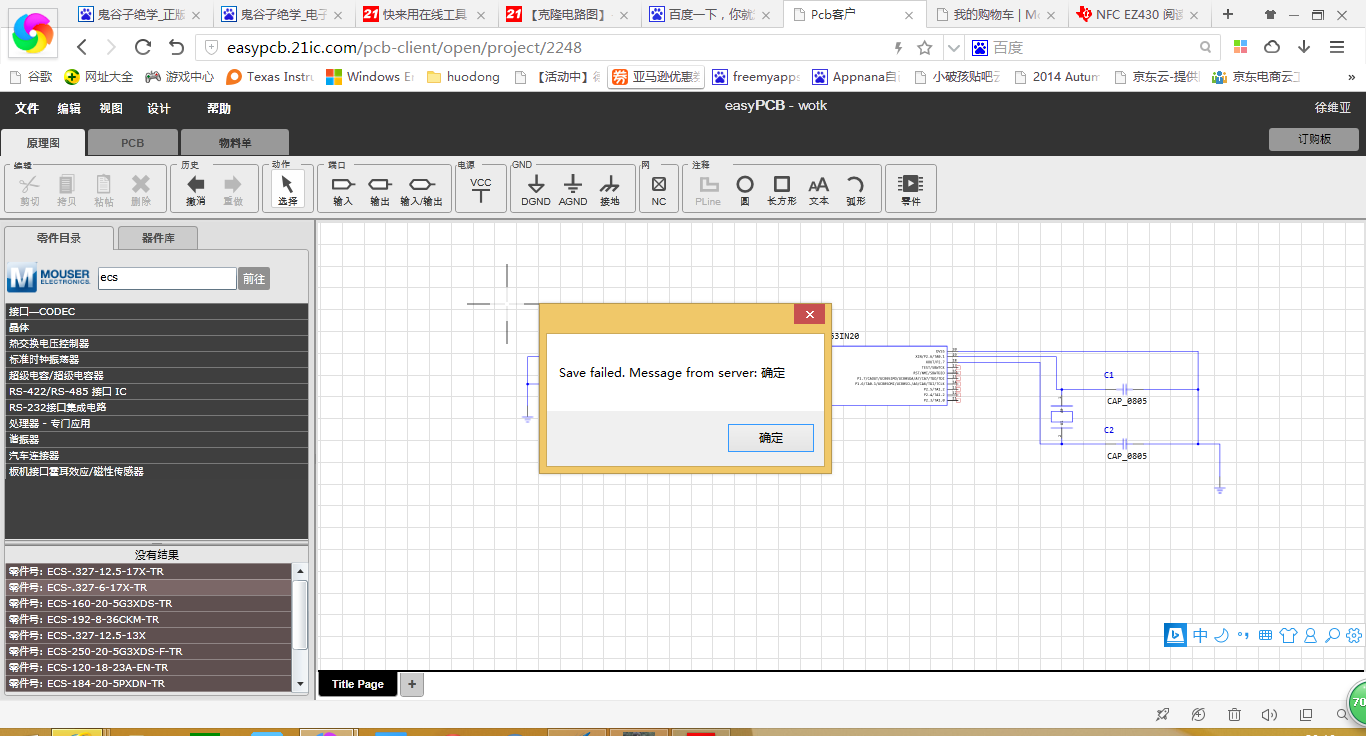Go back using browser back arrow

pyautogui.click(x=82, y=47)
